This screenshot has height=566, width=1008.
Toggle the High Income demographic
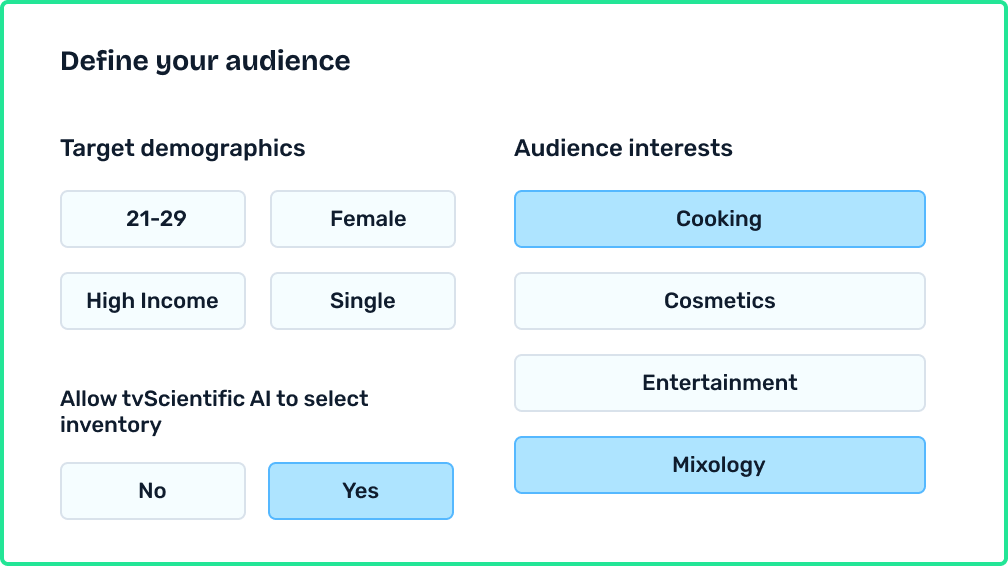click(x=153, y=301)
